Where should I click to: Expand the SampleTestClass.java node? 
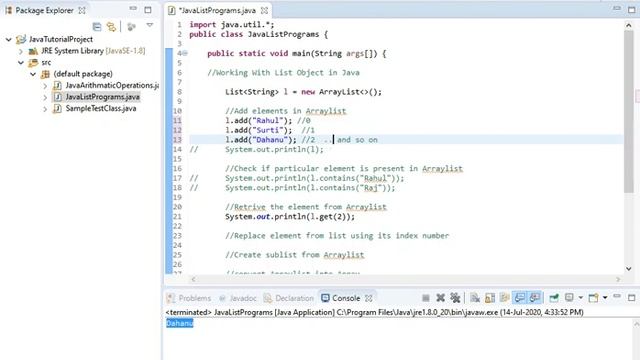click(45, 109)
